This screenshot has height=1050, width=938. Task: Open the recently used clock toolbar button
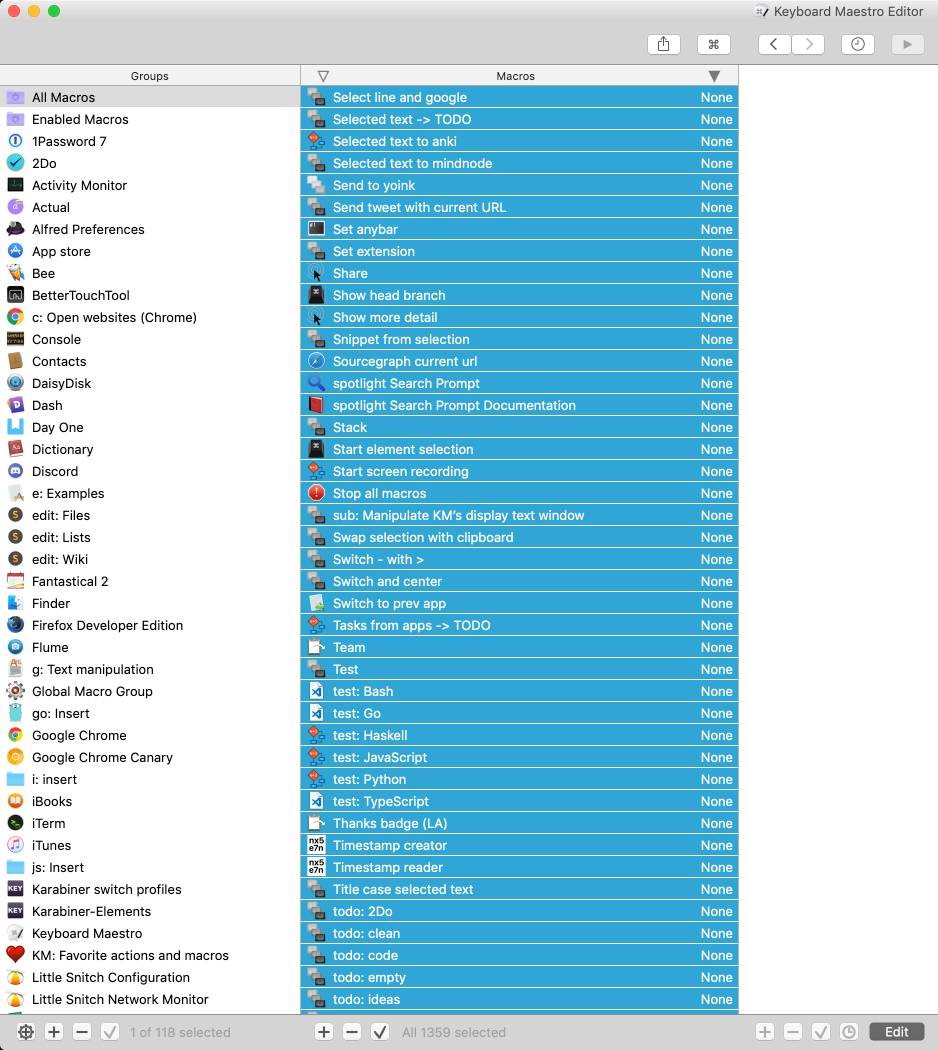tap(858, 44)
